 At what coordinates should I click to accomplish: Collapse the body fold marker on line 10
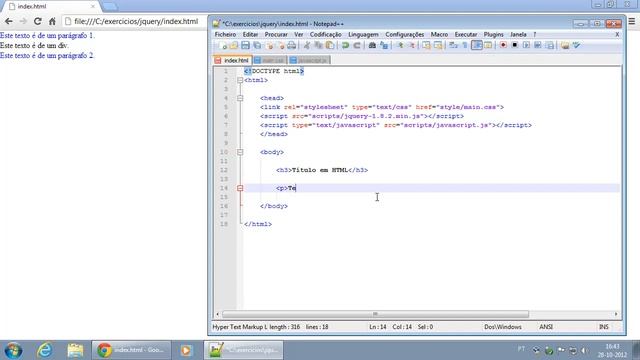click(x=240, y=152)
